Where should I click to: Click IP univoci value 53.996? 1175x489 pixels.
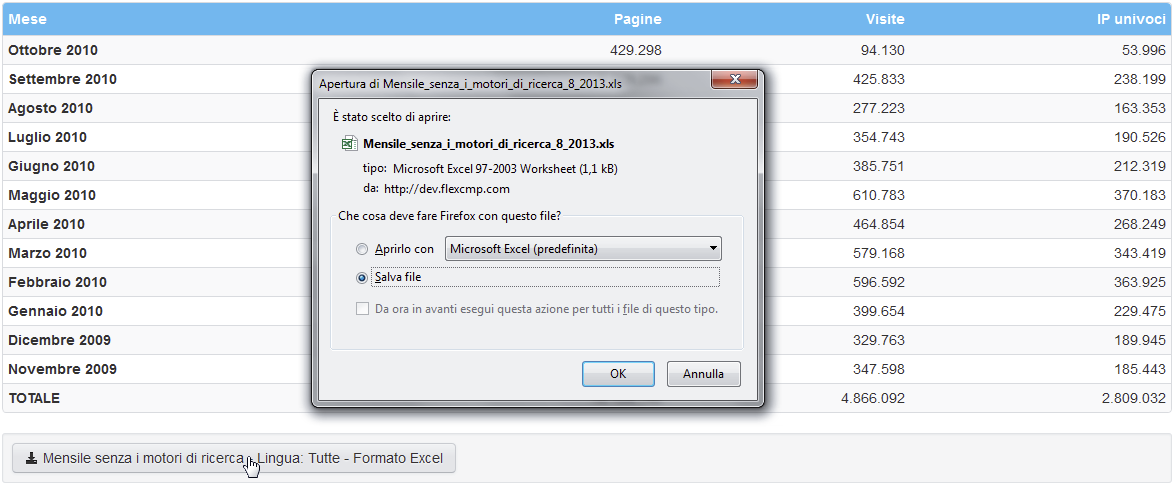[x=1144, y=50]
